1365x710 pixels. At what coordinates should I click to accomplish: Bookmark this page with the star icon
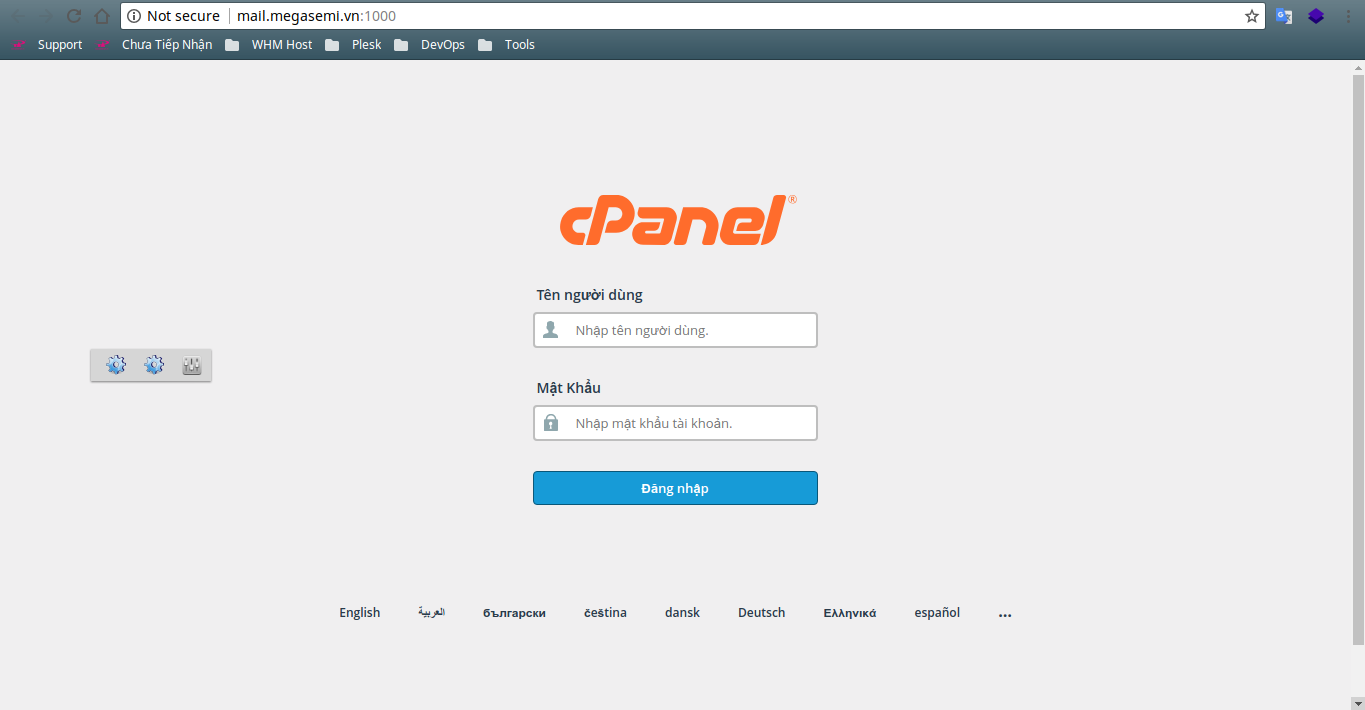[x=1252, y=16]
